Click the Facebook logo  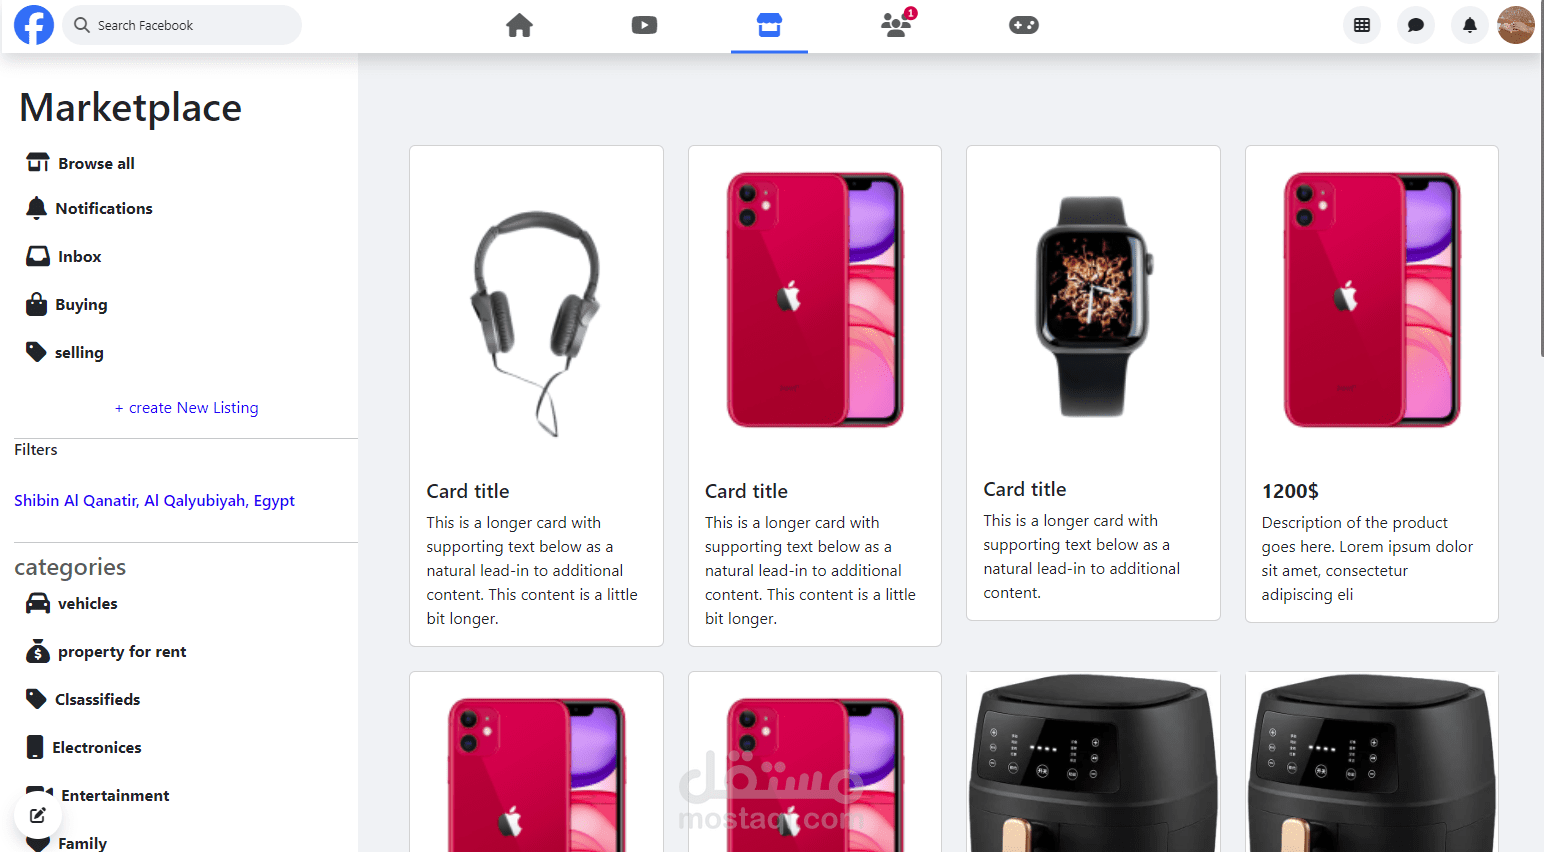pos(33,25)
